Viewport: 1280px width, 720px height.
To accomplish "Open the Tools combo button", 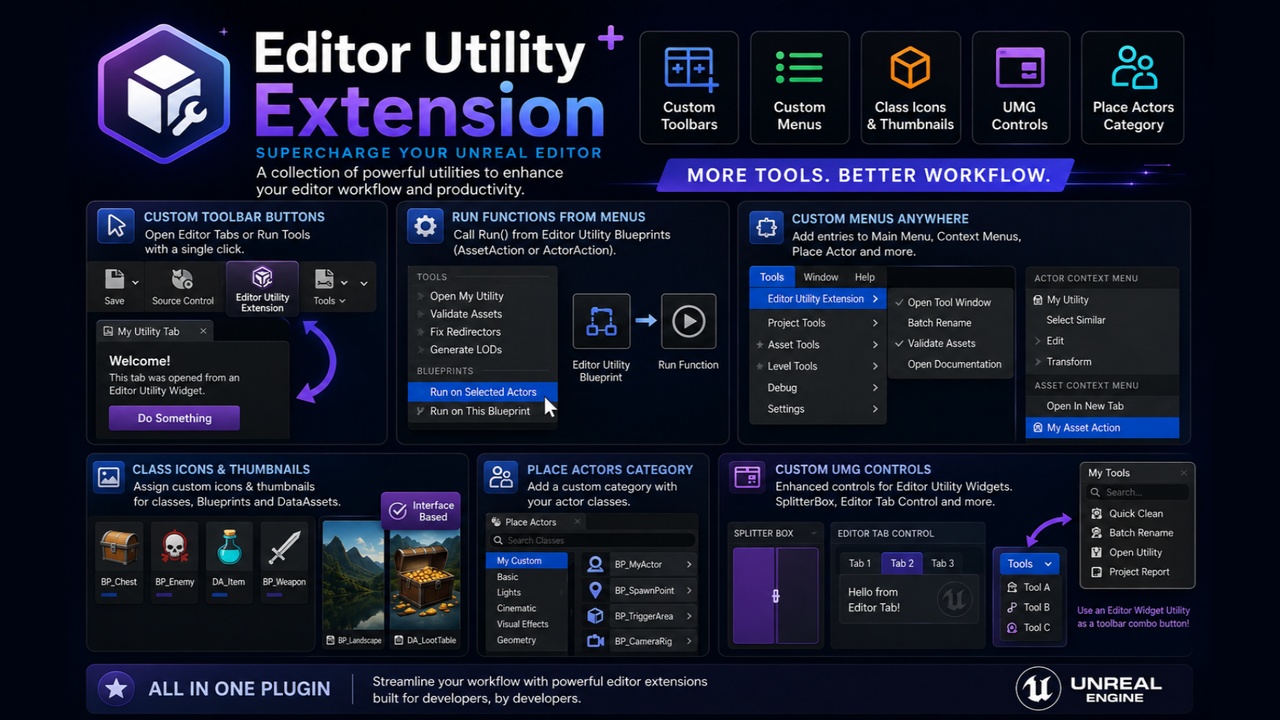I will [1029, 564].
